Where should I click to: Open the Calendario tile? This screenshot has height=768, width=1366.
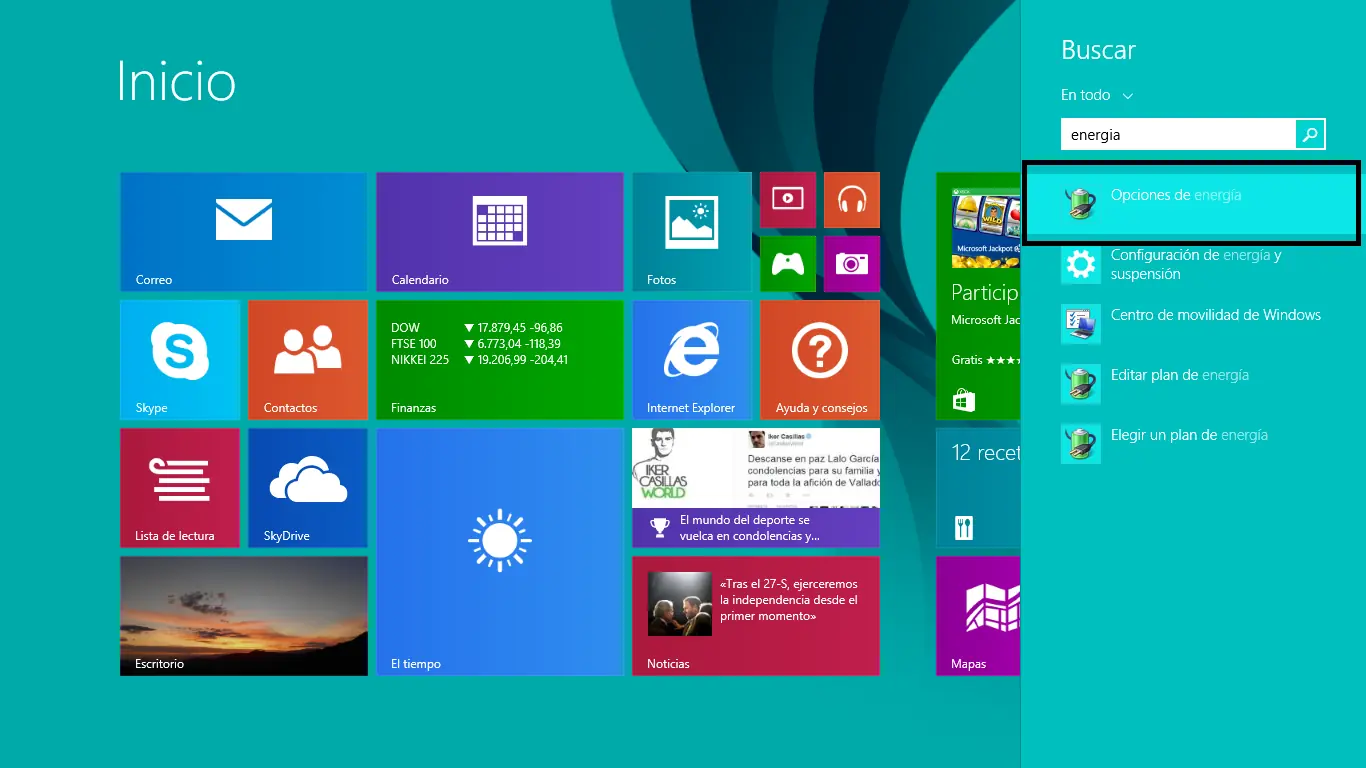[x=500, y=232]
